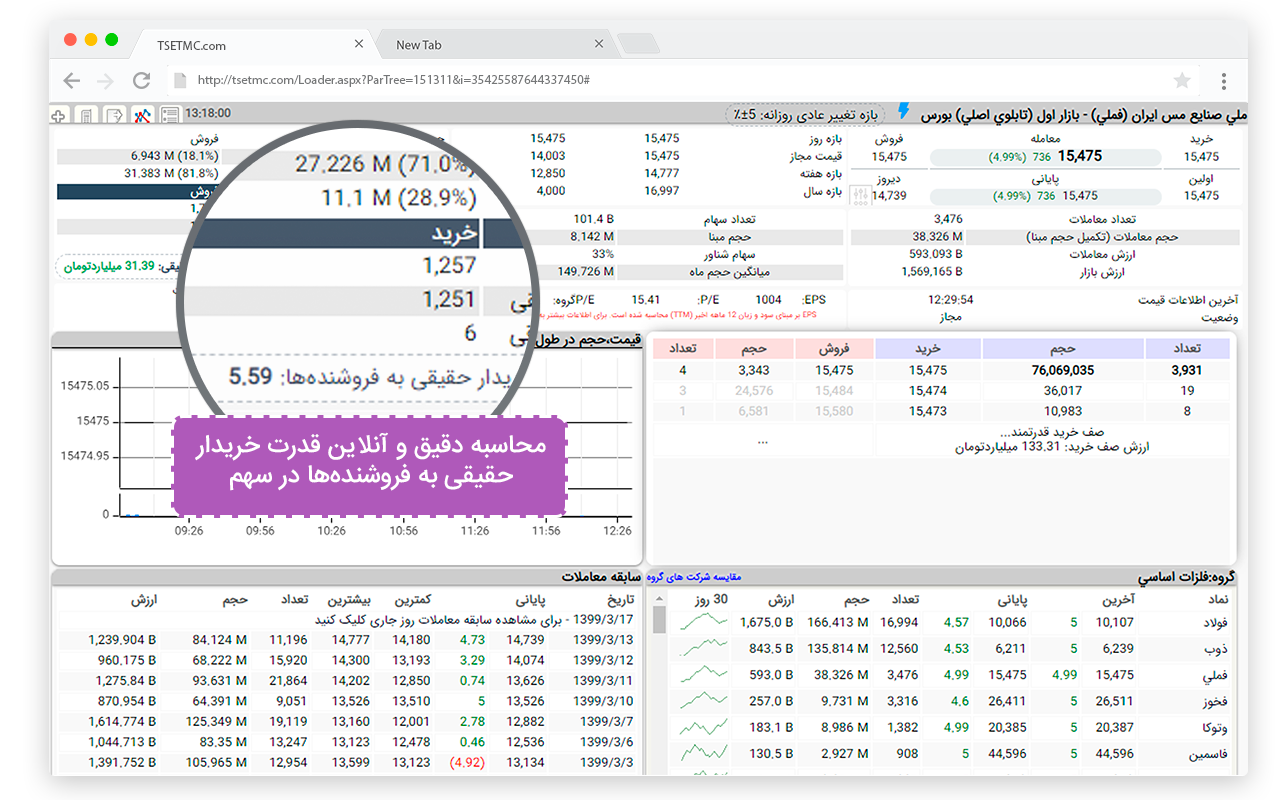Screen dimensions: 1280x800
Task: Click the 30-day sparkline for فخوز
Action: (704, 701)
